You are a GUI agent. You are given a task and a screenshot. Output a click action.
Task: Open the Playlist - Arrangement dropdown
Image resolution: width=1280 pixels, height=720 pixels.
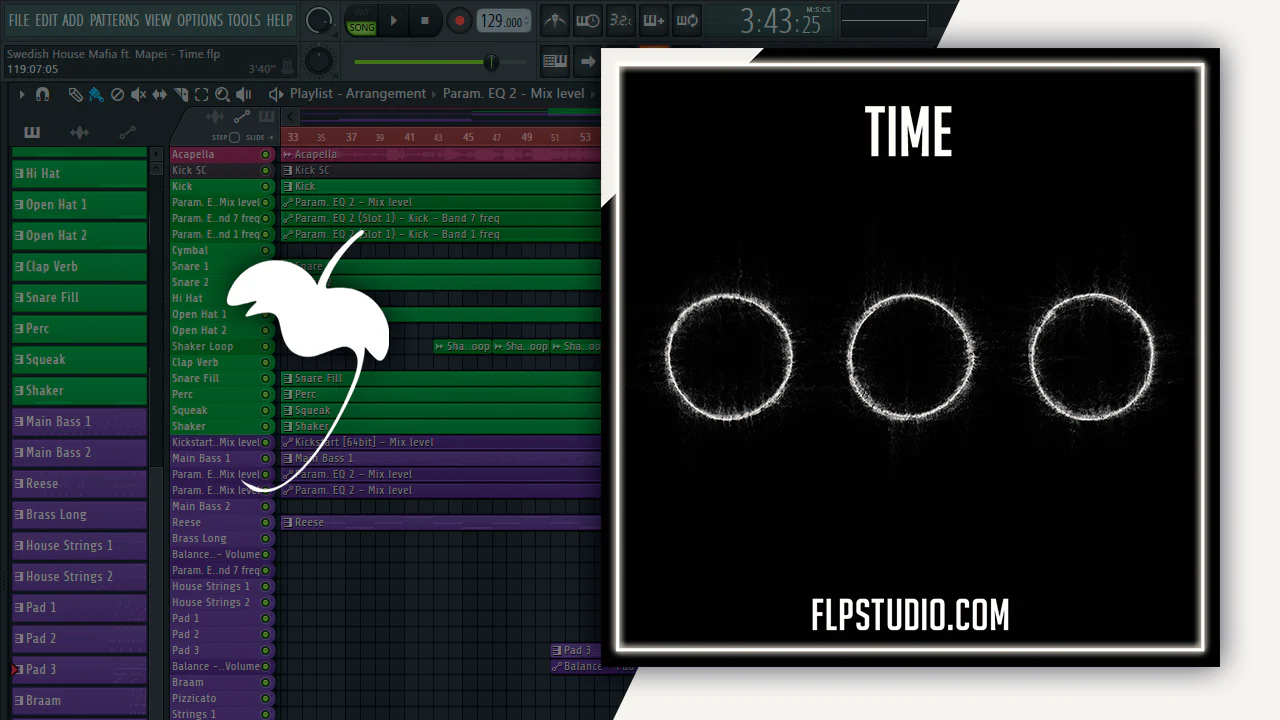[x=358, y=94]
